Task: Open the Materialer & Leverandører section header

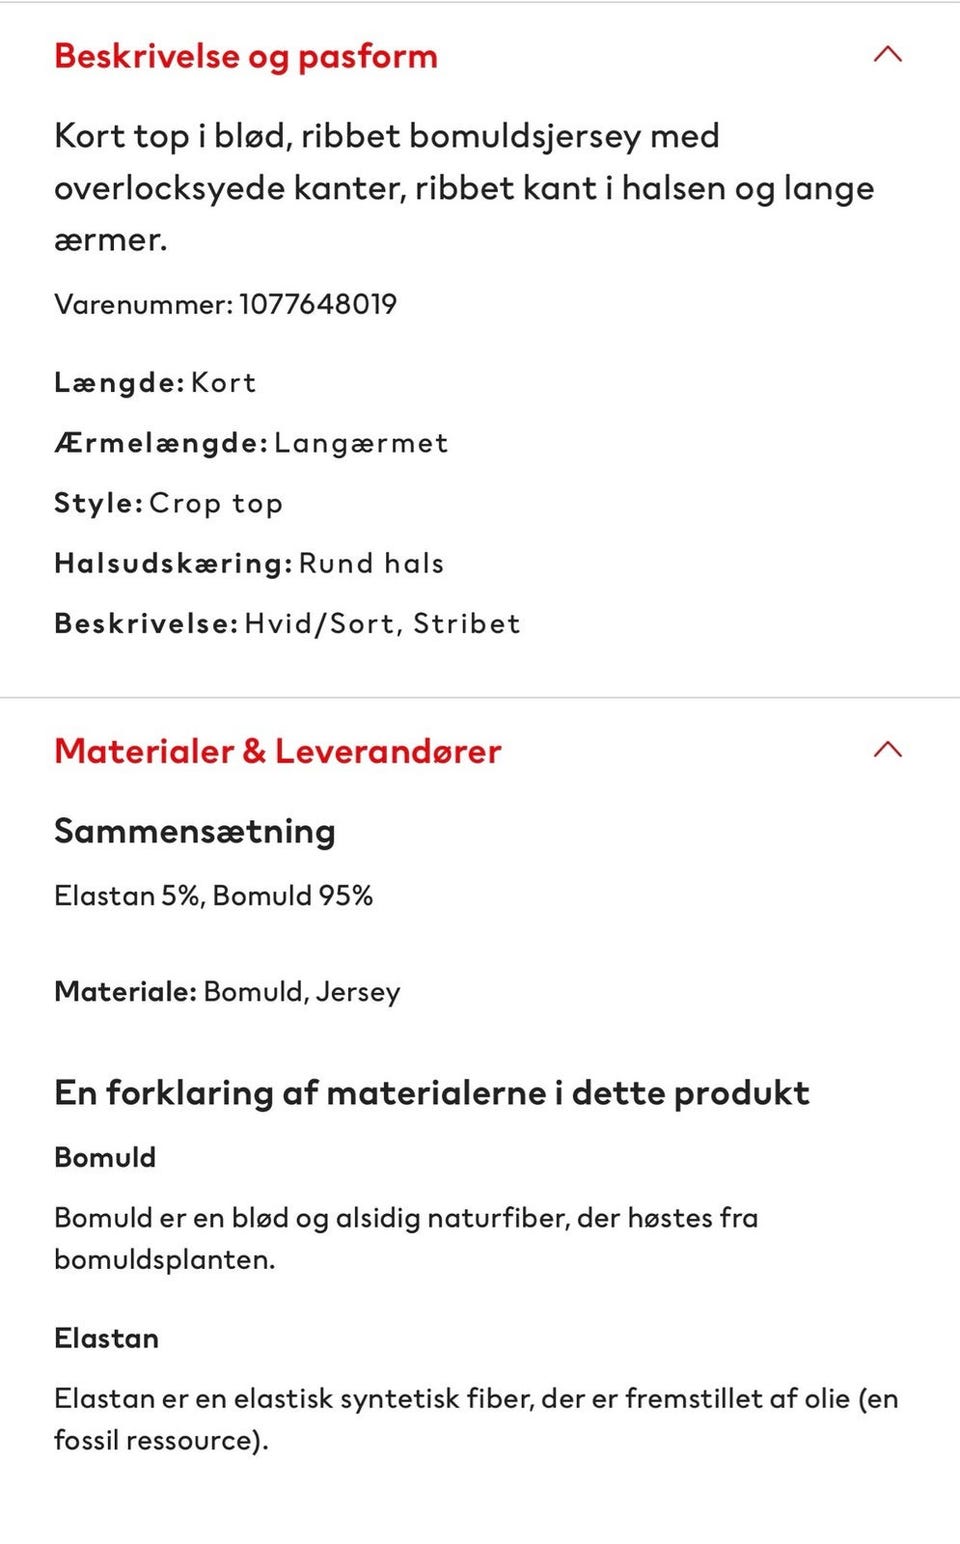Action: click(x=277, y=751)
